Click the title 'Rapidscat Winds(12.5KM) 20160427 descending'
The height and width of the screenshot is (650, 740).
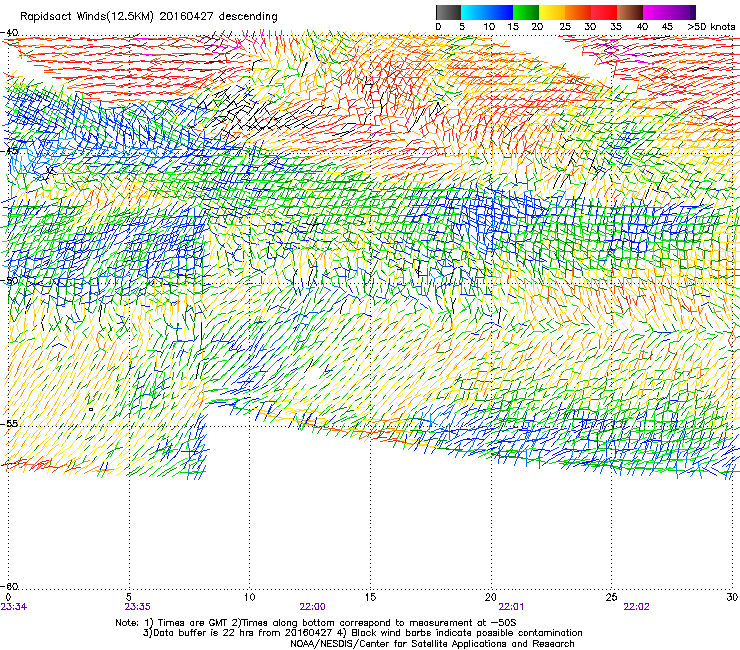pos(149,17)
